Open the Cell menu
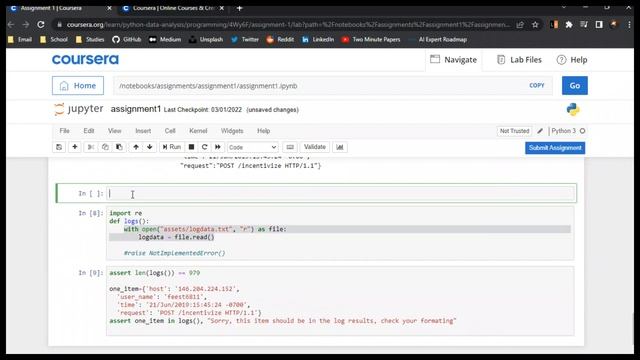This screenshot has width=640, height=360. (x=170, y=131)
